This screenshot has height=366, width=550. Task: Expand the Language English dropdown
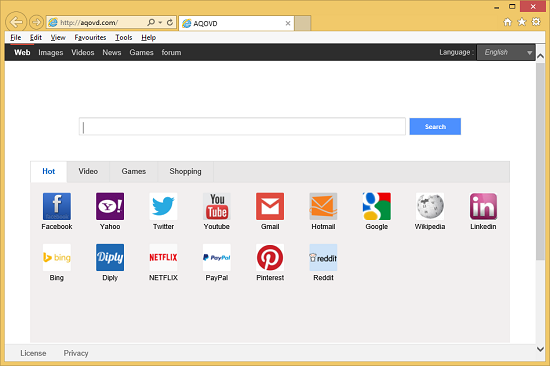pyautogui.click(x=506, y=52)
